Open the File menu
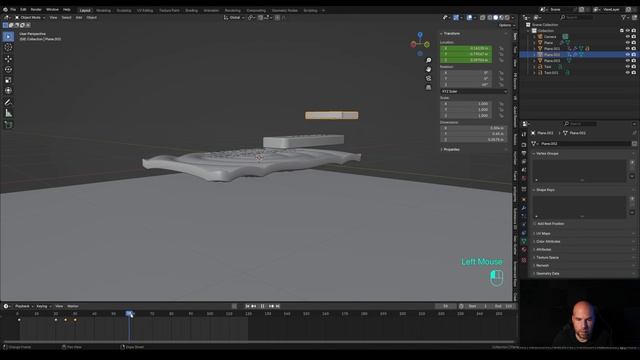 click(13, 10)
